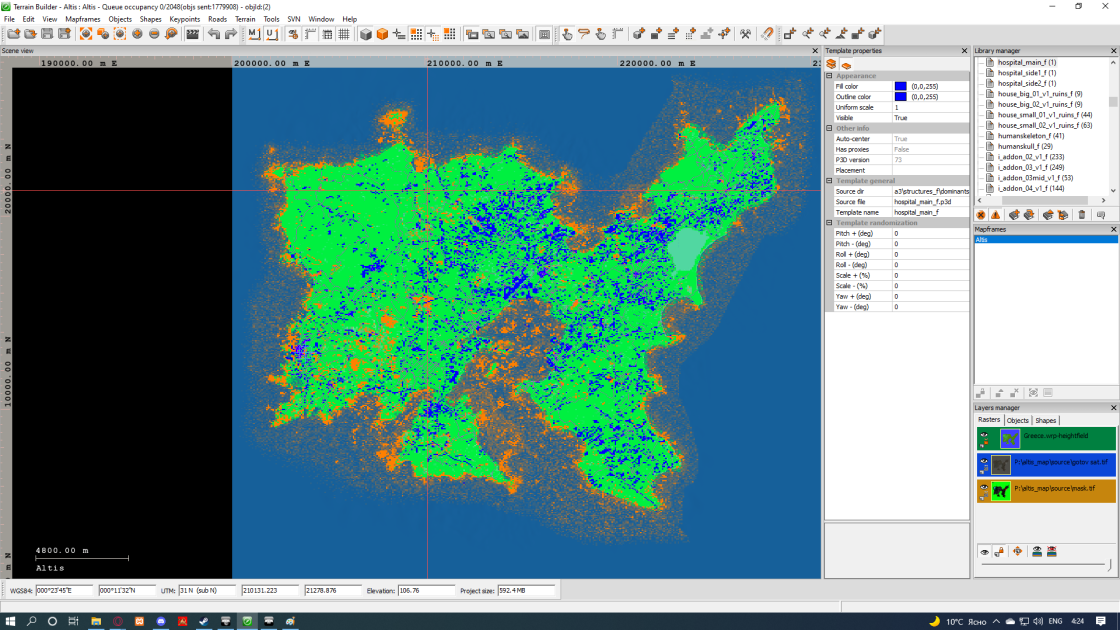1120x630 pixels.
Task: Open the Roads menu
Action: click(217, 19)
